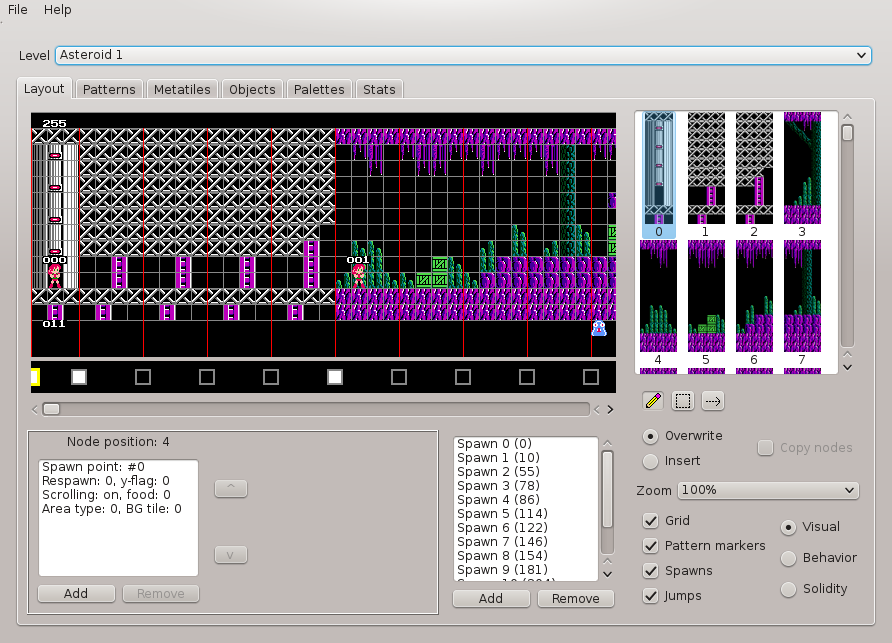The height and width of the screenshot is (643, 892).
Task: Switch to the Metatiles tab
Action: 181,89
